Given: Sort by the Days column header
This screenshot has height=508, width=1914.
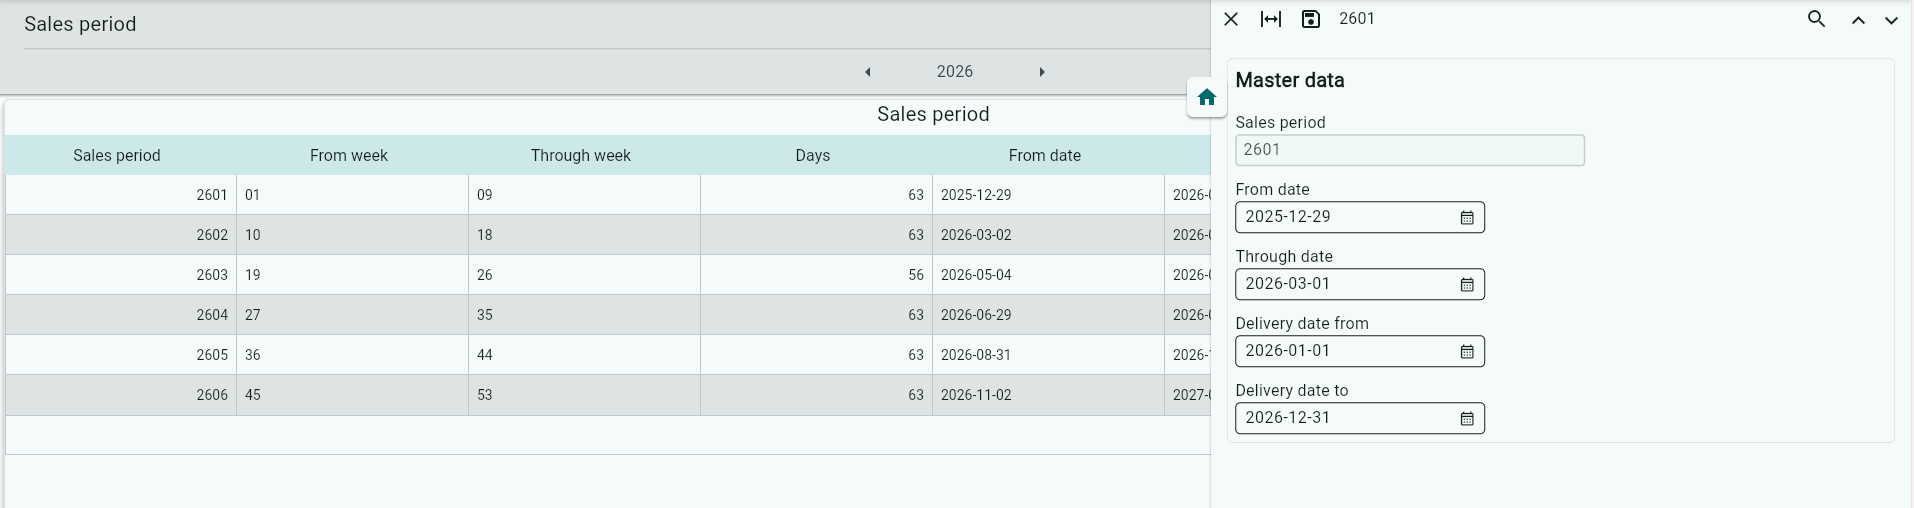Looking at the screenshot, I should tap(812, 155).
